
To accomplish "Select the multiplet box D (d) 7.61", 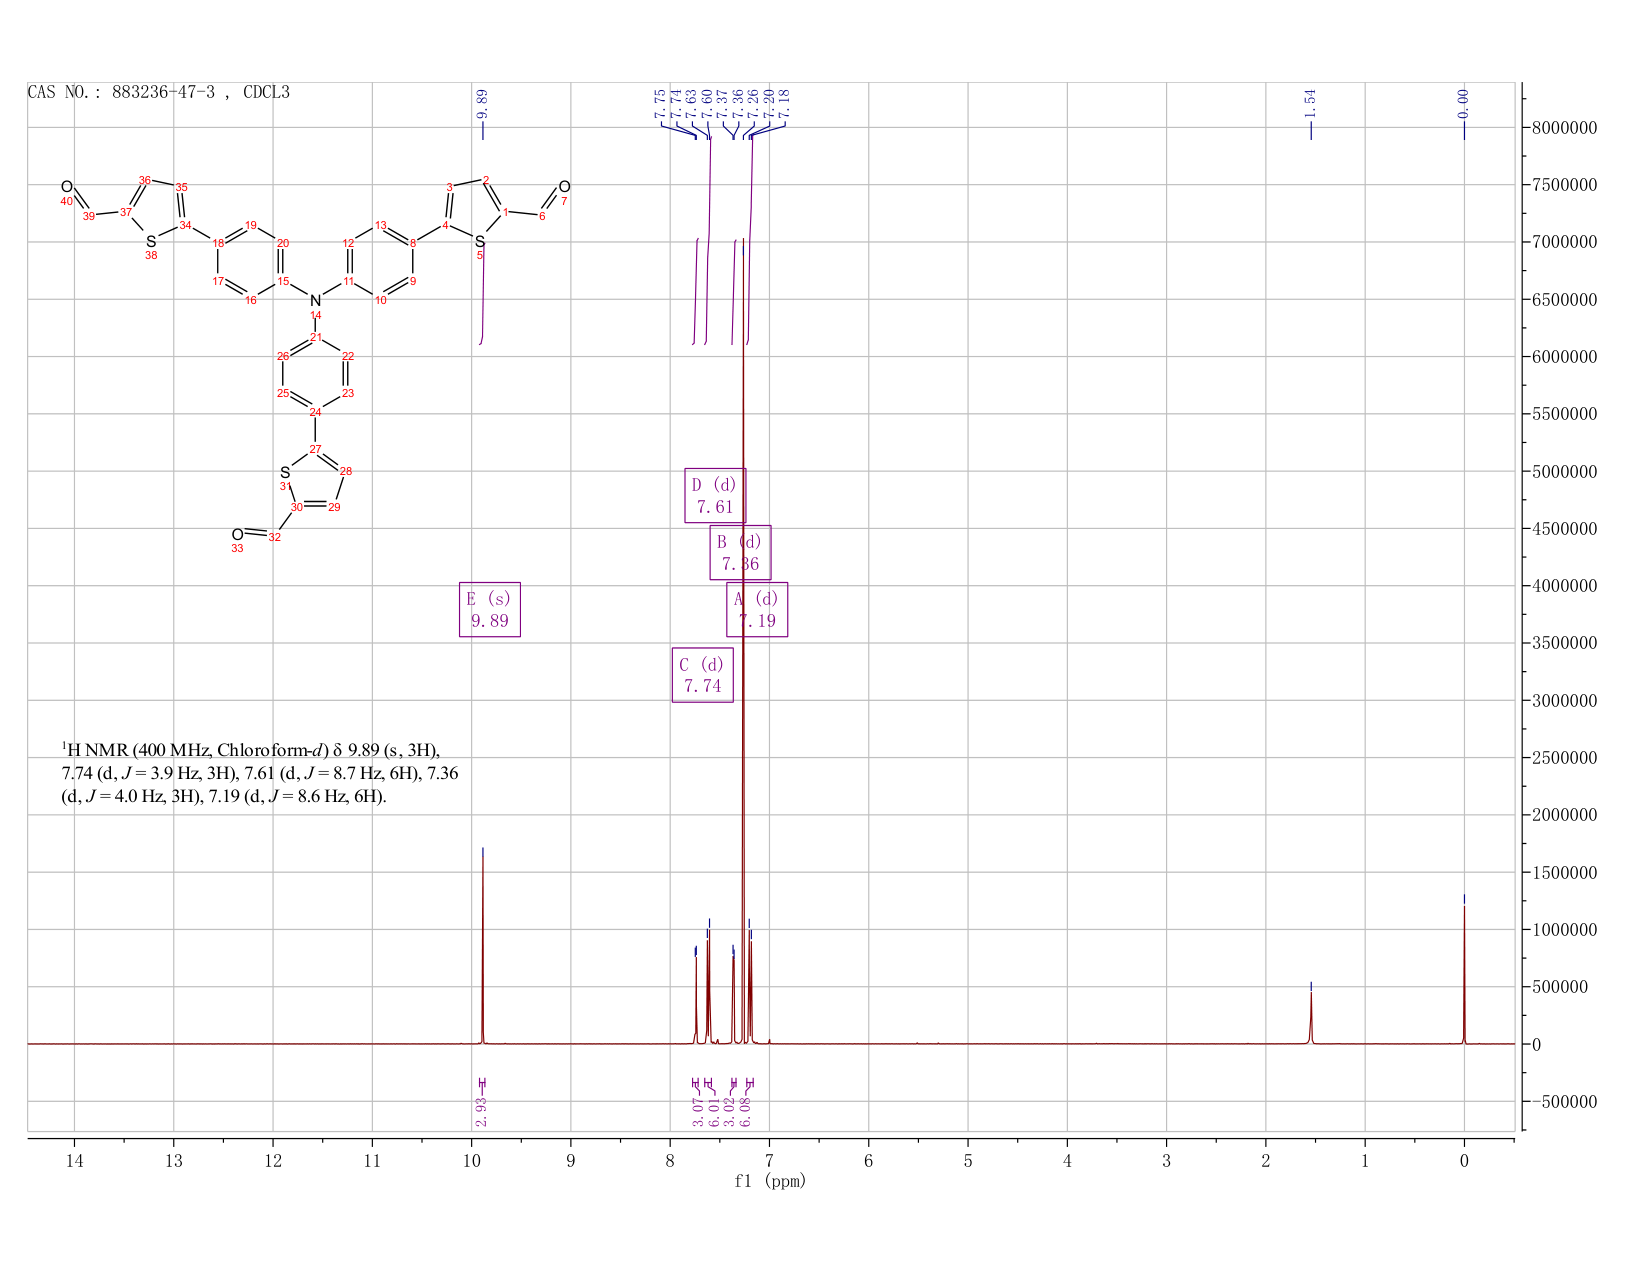I will (x=715, y=495).
